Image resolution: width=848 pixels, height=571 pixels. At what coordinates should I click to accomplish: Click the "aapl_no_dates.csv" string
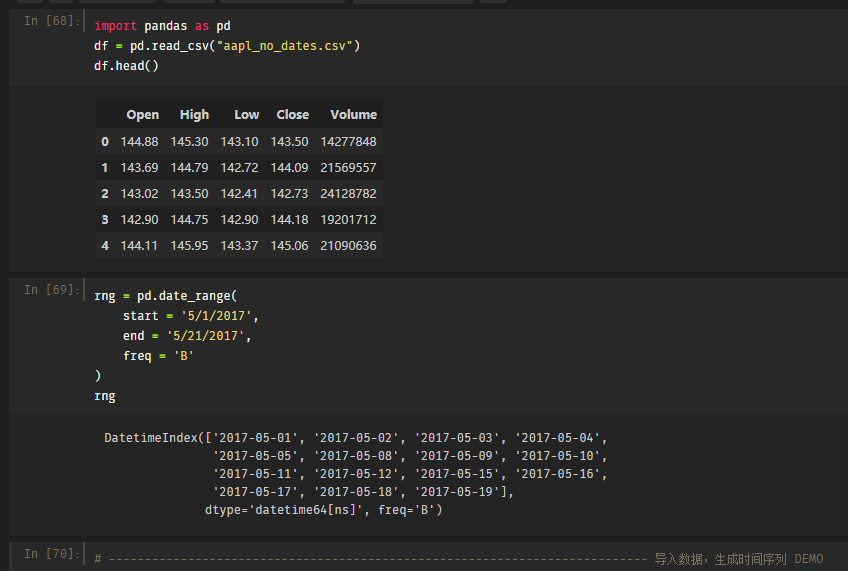coord(284,46)
